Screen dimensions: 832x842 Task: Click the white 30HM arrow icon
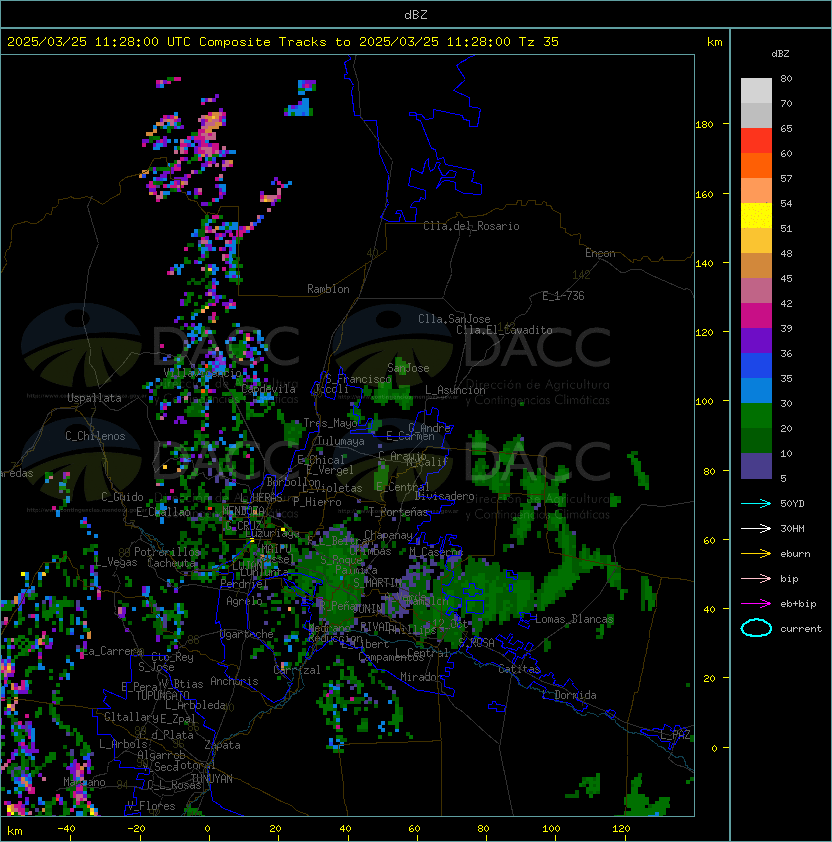point(756,528)
